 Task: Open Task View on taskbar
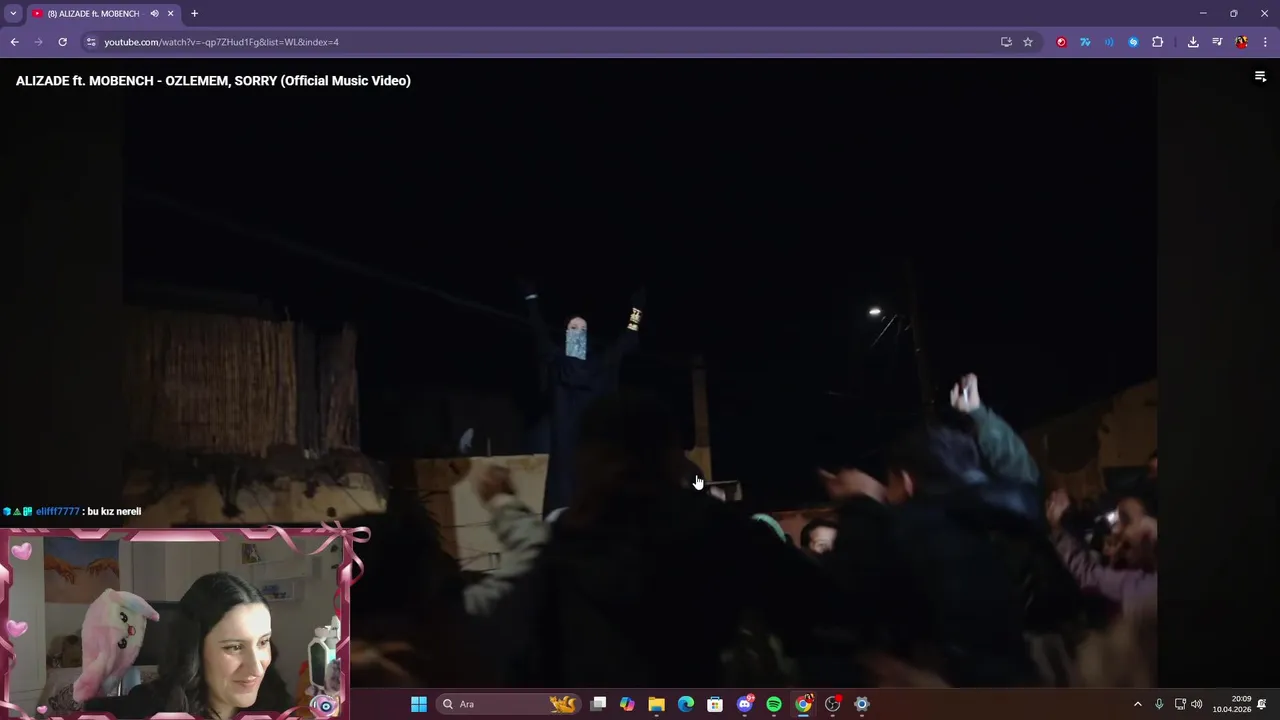coord(598,704)
